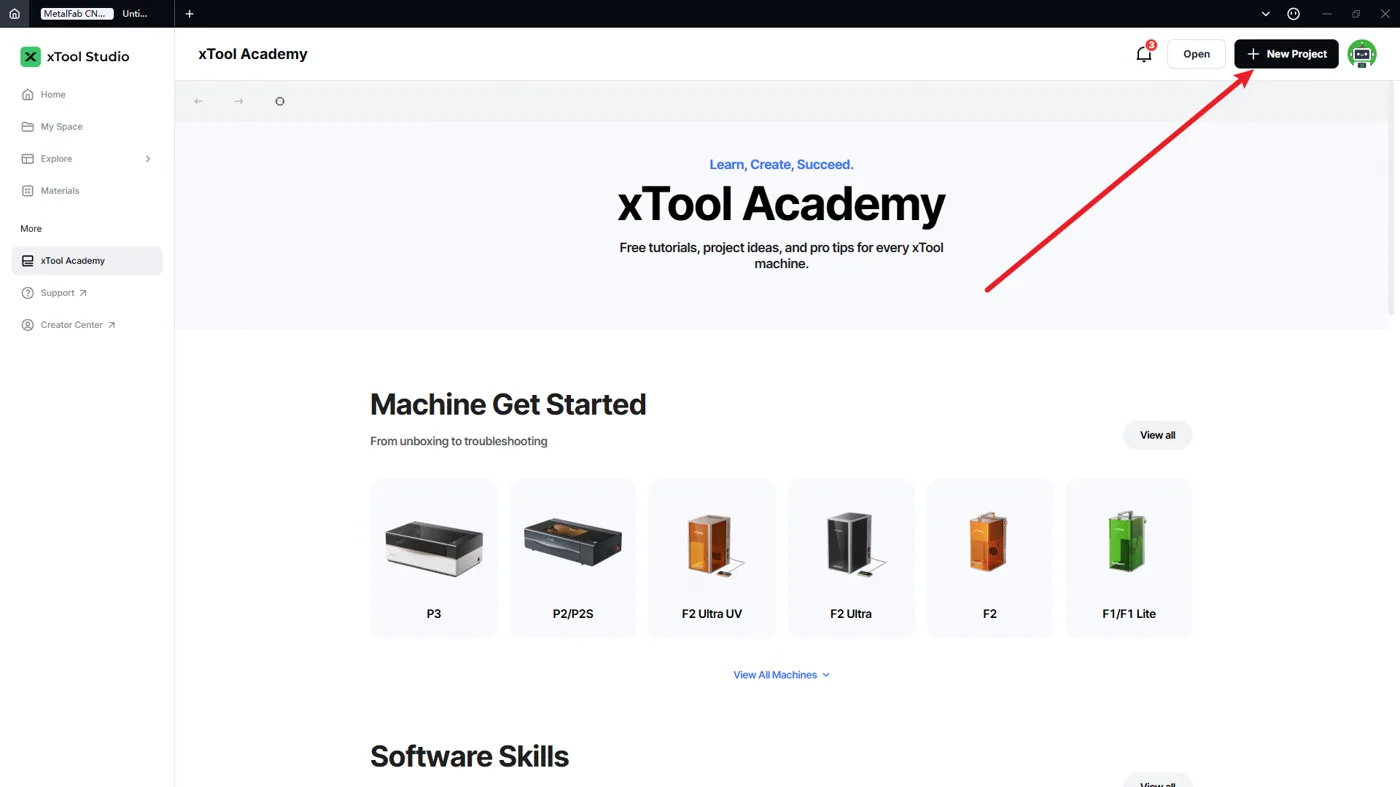
Task: Click the clock icon in the title bar
Action: tap(1293, 14)
